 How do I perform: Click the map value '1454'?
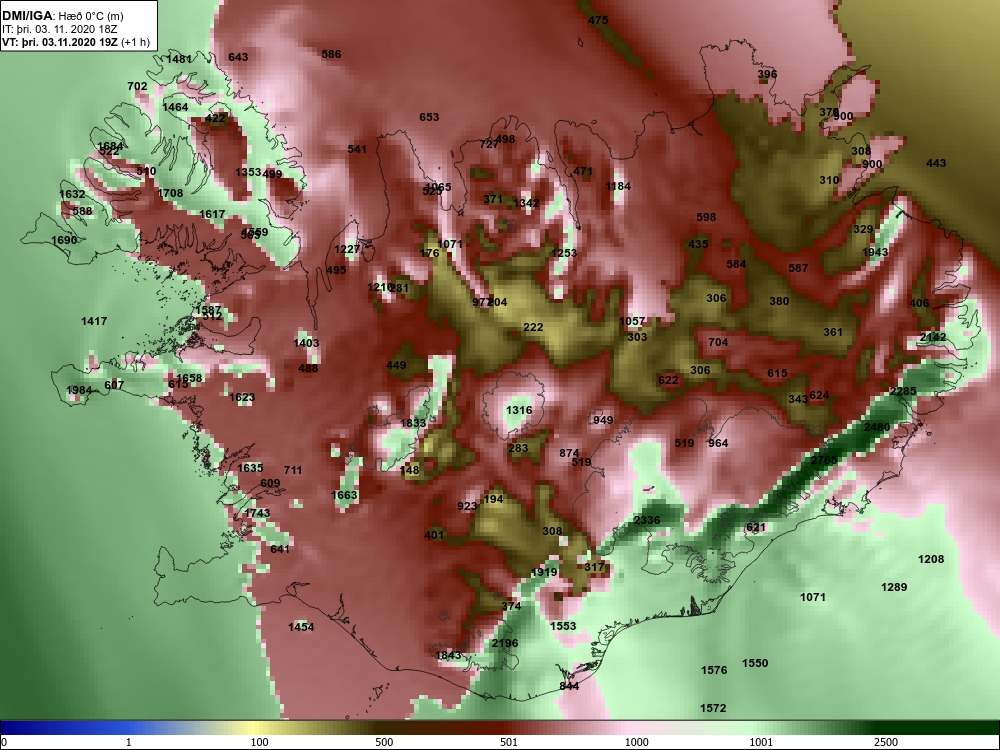click(x=301, y=628)
